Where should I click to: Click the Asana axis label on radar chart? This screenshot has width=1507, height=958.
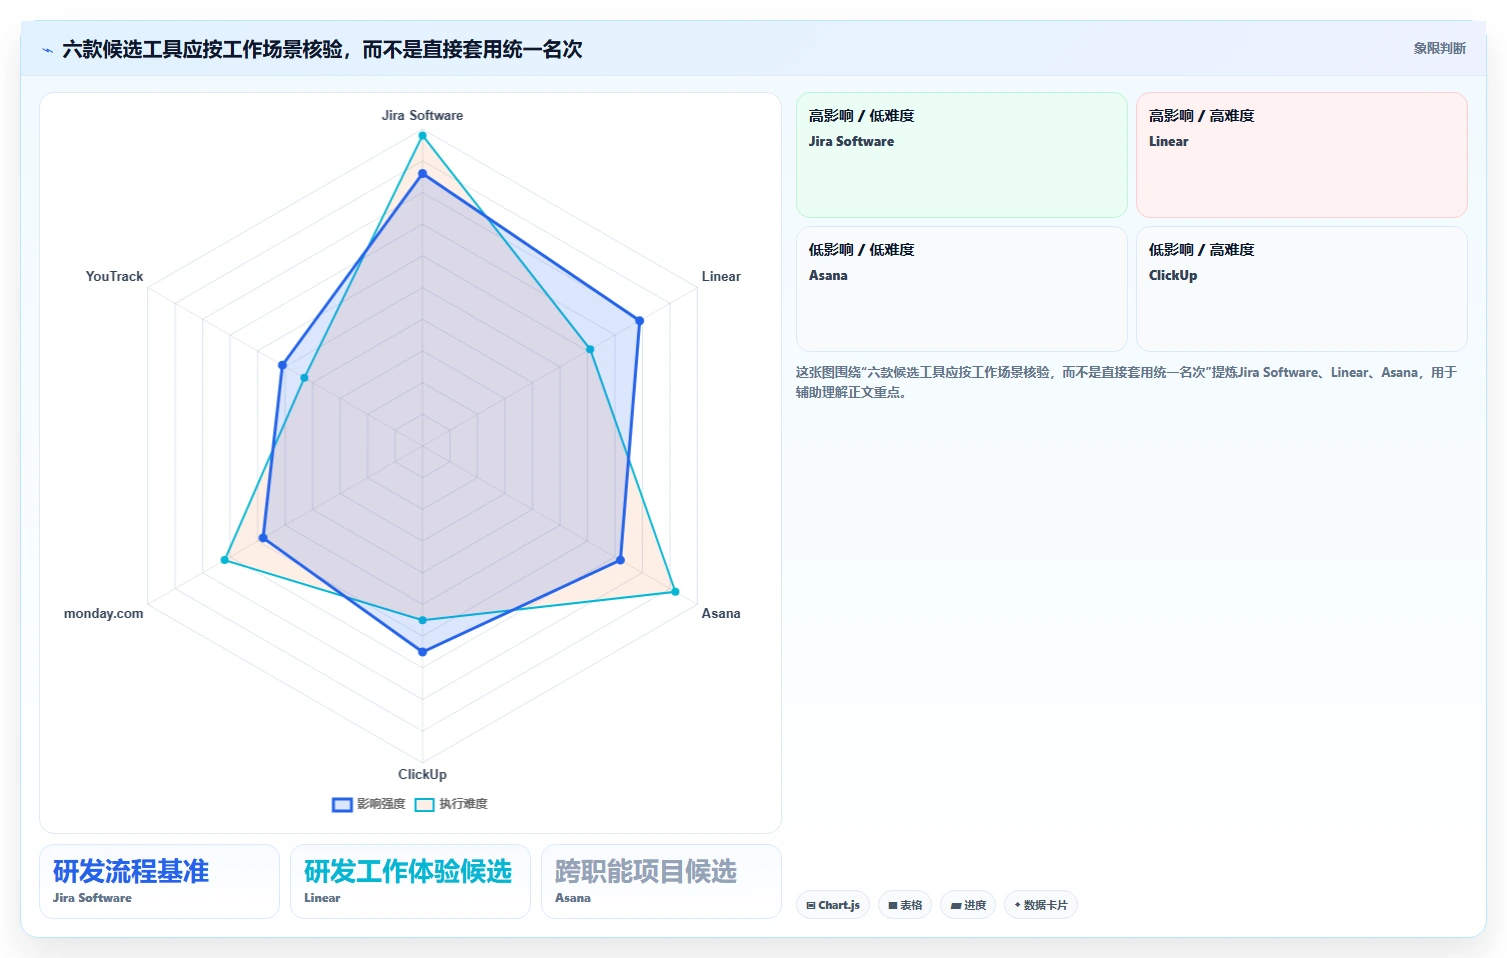[721, 613]
